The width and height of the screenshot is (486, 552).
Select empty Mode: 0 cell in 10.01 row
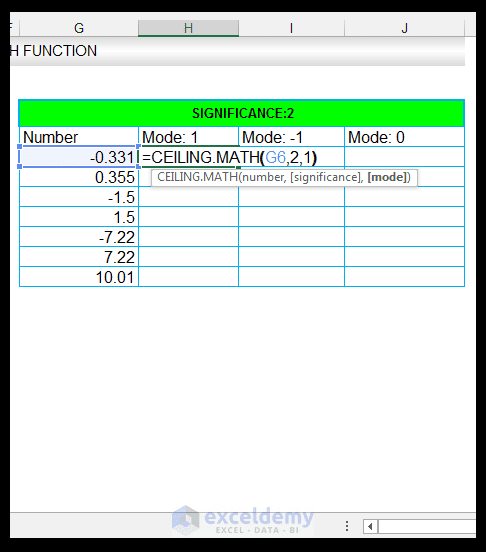click(404, 277)
